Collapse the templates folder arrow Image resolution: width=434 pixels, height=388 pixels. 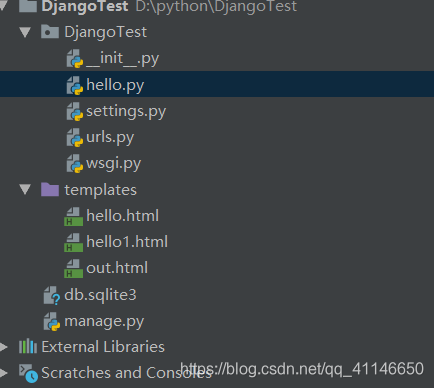(x=25, y=190)
